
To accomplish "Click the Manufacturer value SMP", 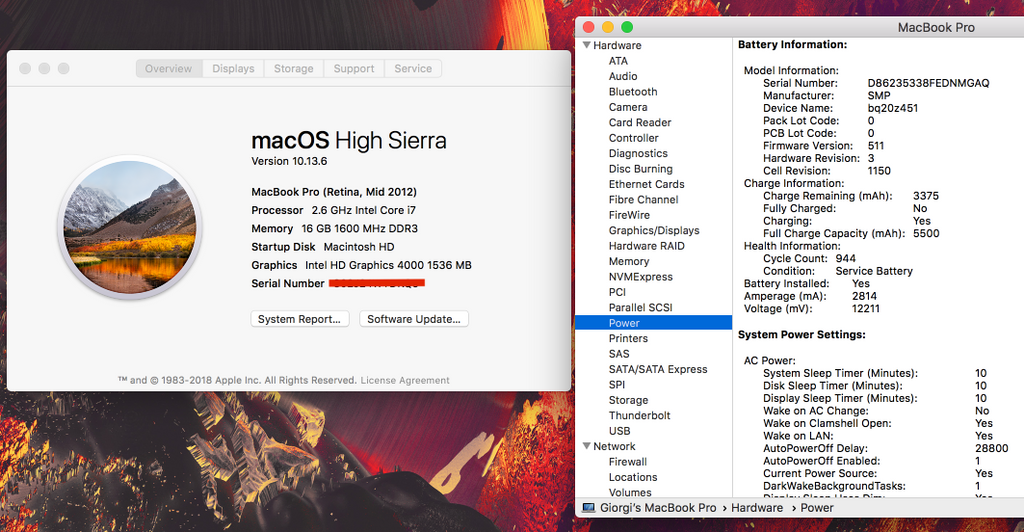I will (x=878, y=95).
